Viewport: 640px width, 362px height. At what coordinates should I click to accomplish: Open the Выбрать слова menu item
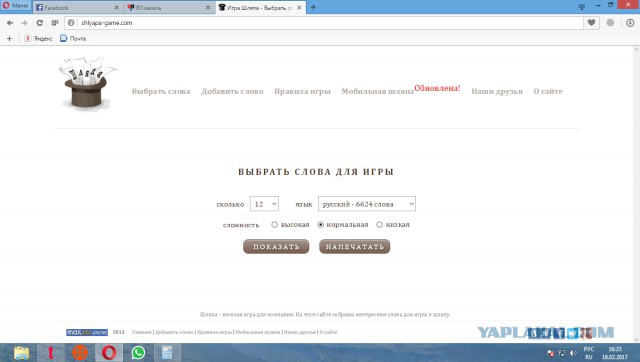[161, 91]
